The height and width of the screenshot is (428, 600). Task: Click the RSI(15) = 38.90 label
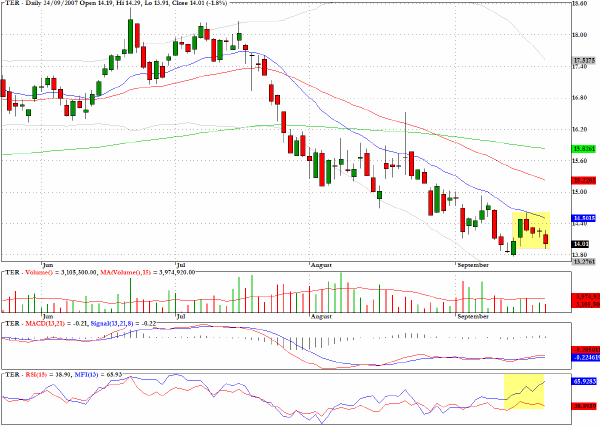coord(48,374)
